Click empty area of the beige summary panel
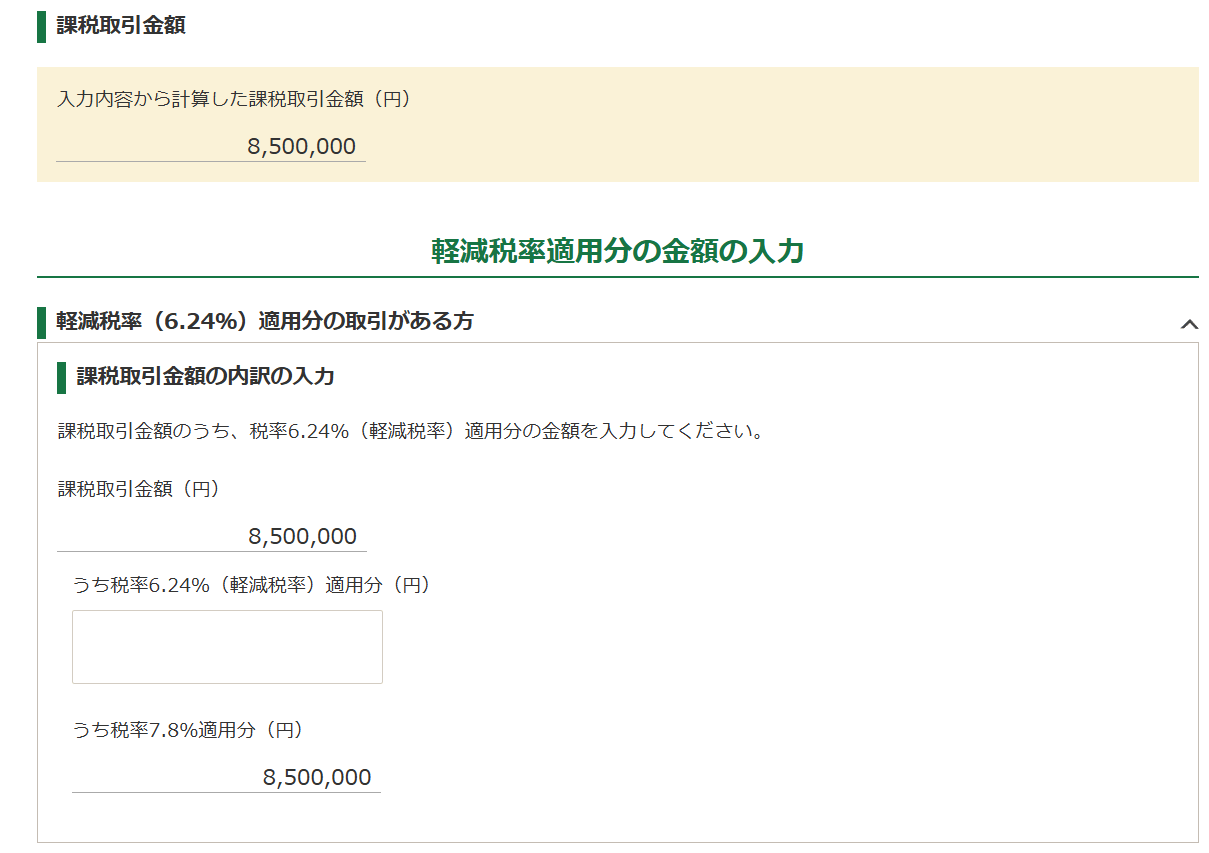 click(780, 125)
